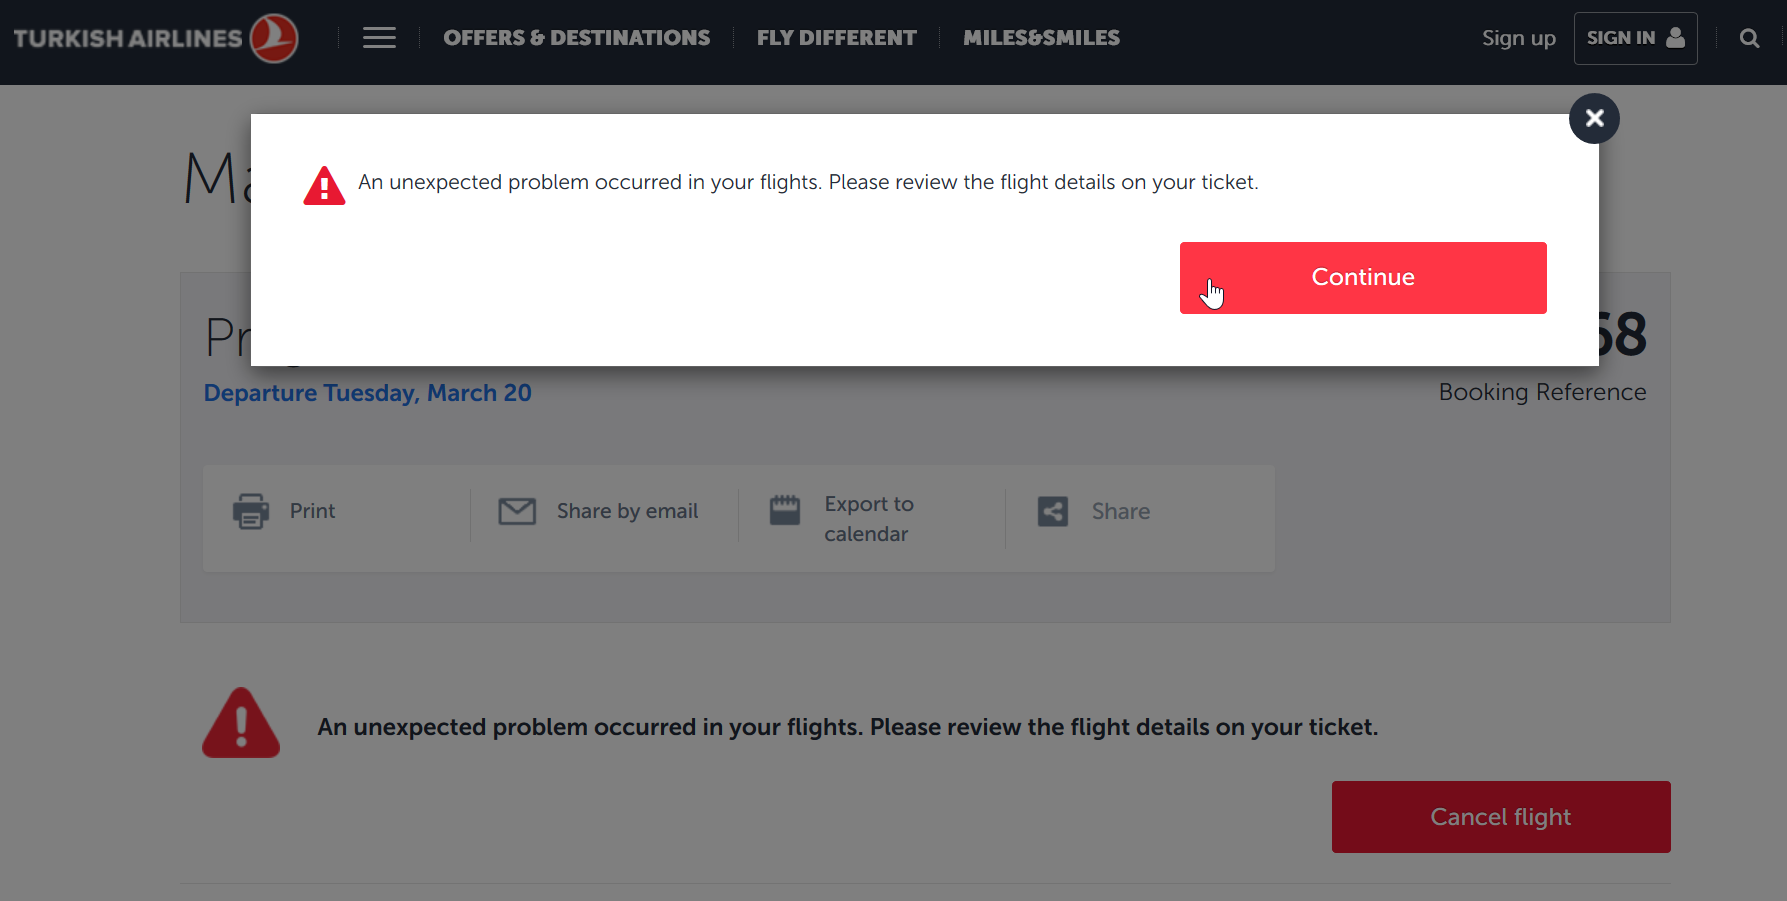1787x901 pixels.
Task: Click the share icon
Action: tap(1053, 511)
